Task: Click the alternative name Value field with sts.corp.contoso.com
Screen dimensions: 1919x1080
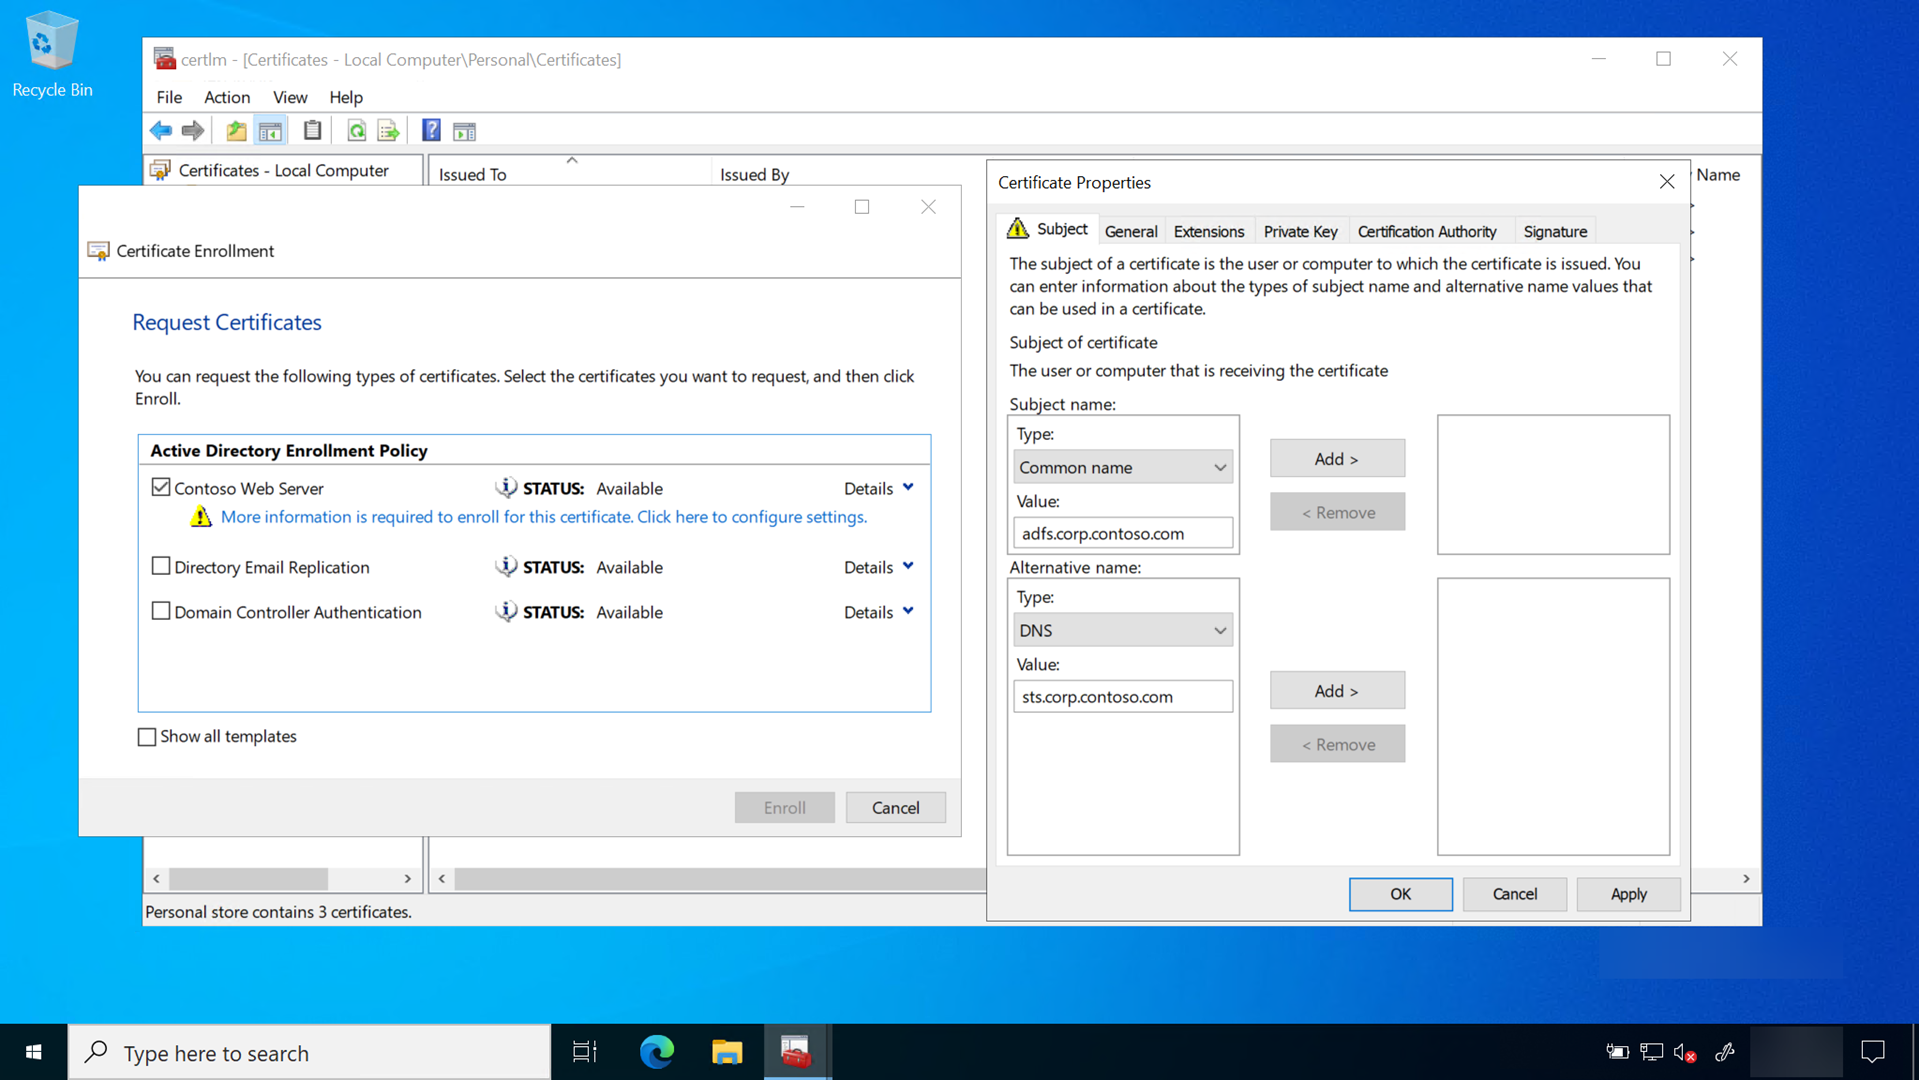Action: point(1122,696)
